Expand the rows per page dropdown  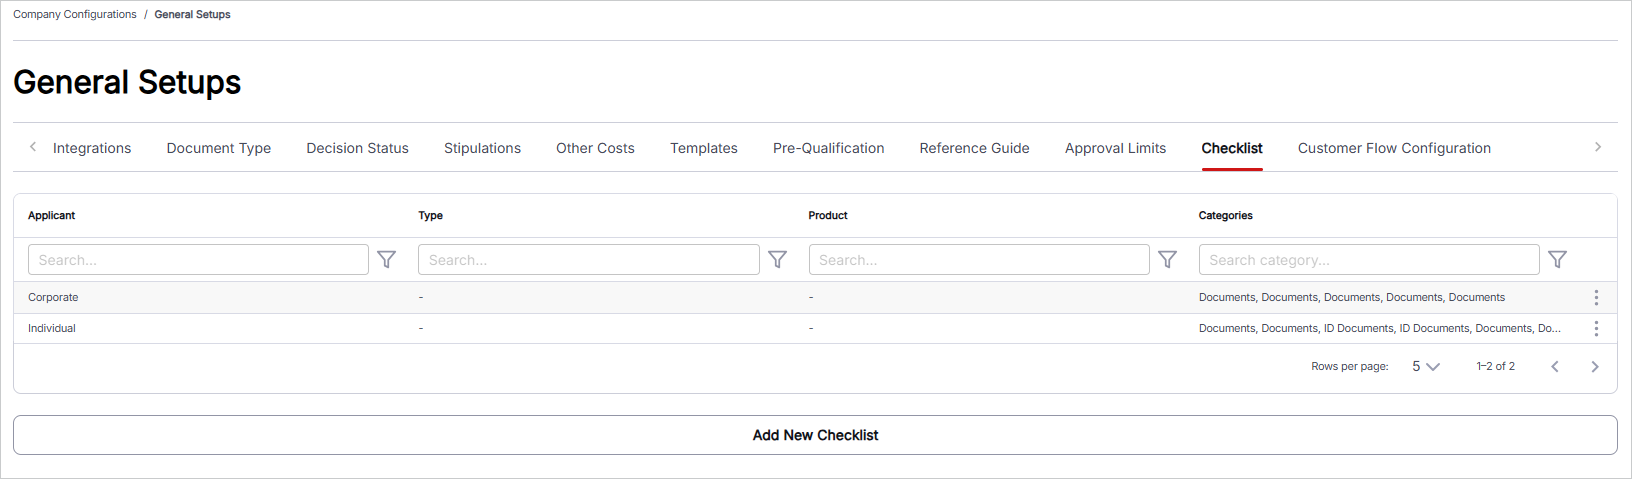(x=1426, y=367)
